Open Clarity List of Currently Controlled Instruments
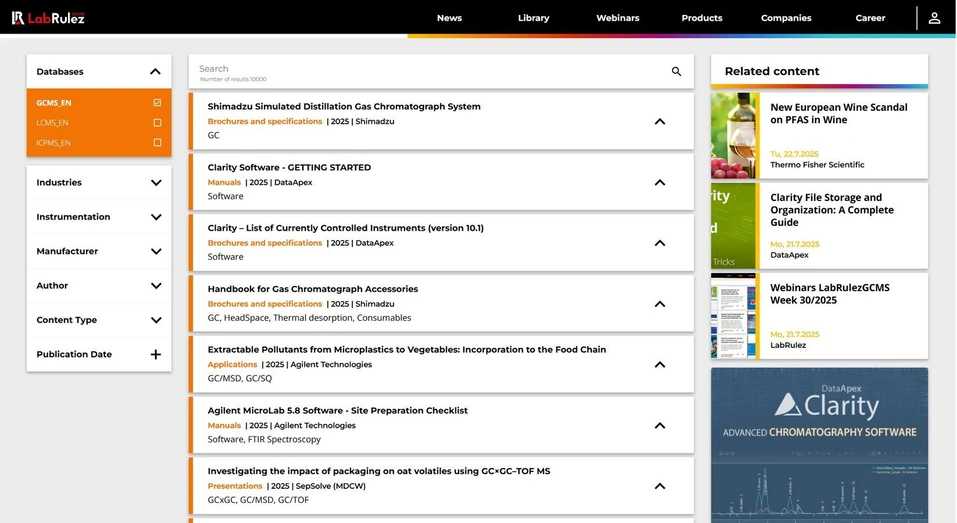The image size is (957, 523). pos(345,228)
